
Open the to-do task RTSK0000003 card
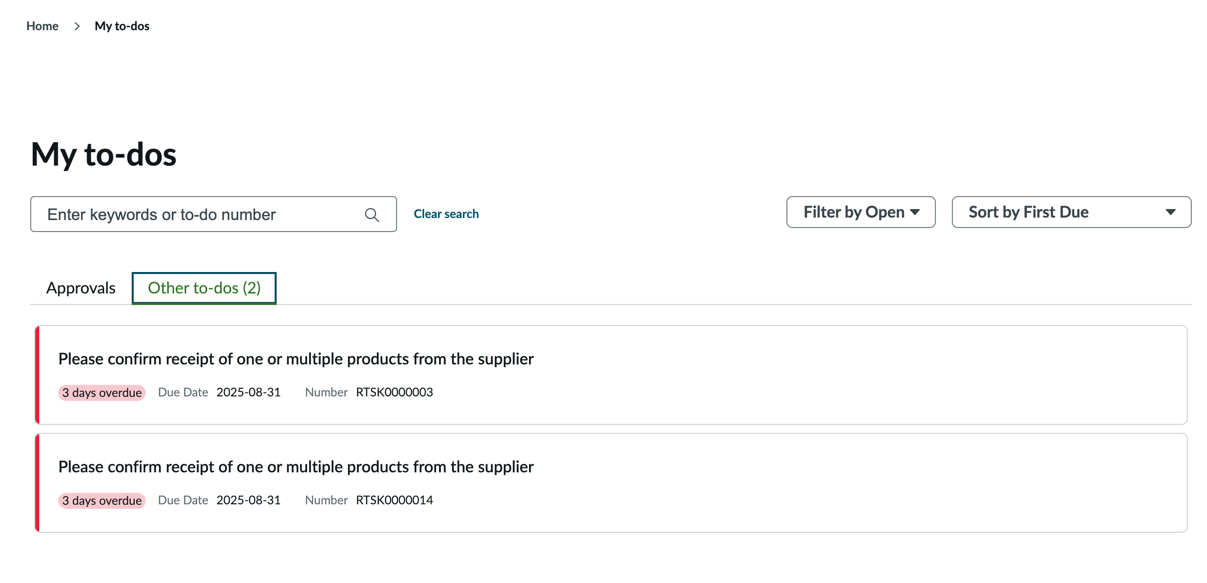(611, 375)
